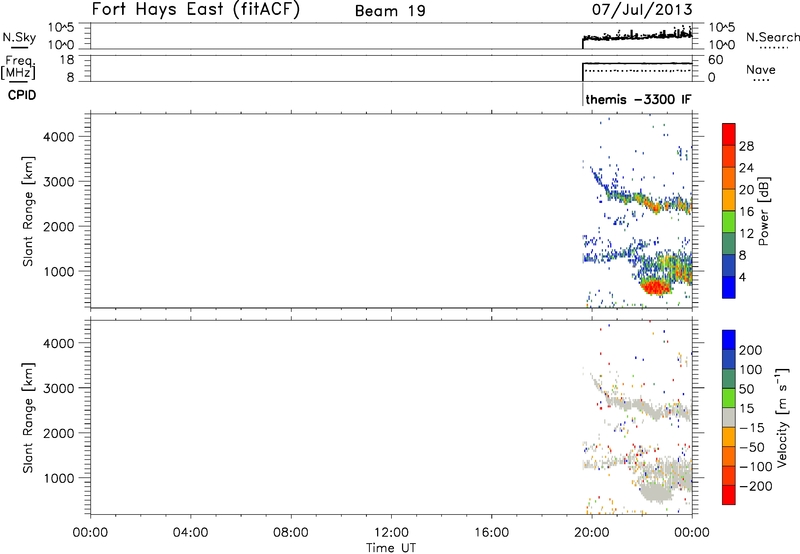Click the '60' right axis label of frequency panel
The width and height of the screenshot is (800, 554).
tap(716, 60)
